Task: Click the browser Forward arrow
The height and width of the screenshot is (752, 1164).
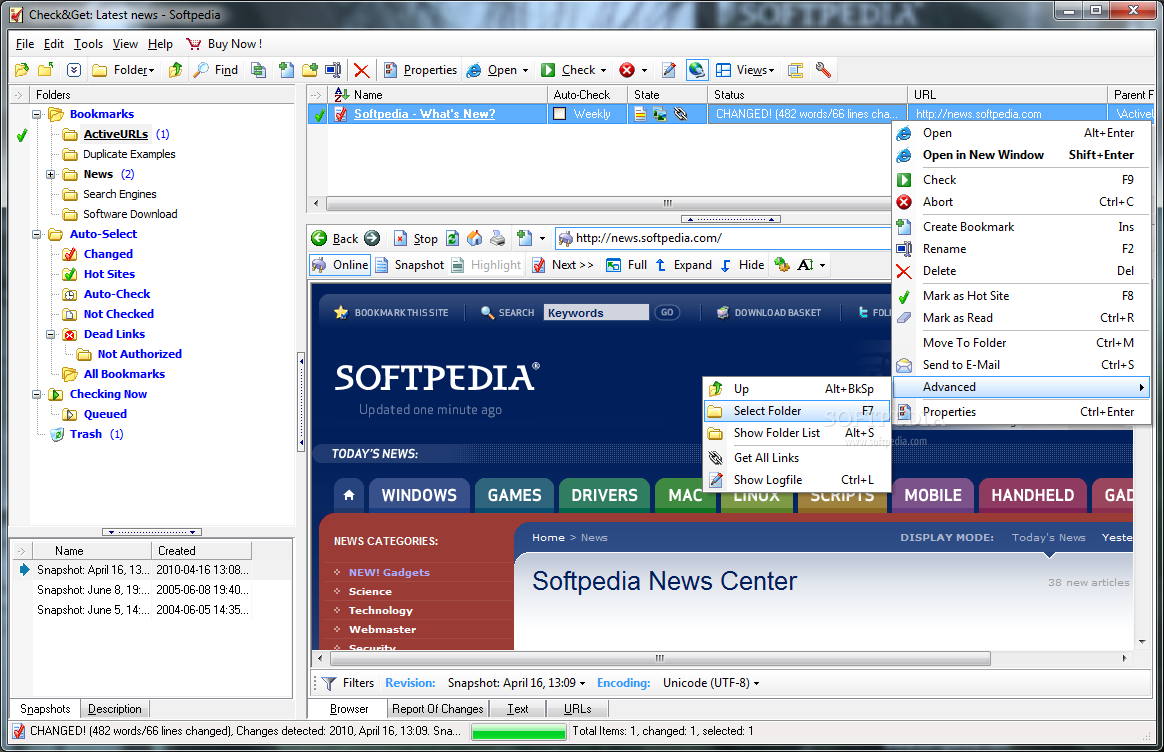Action: (x=372, y=238)
